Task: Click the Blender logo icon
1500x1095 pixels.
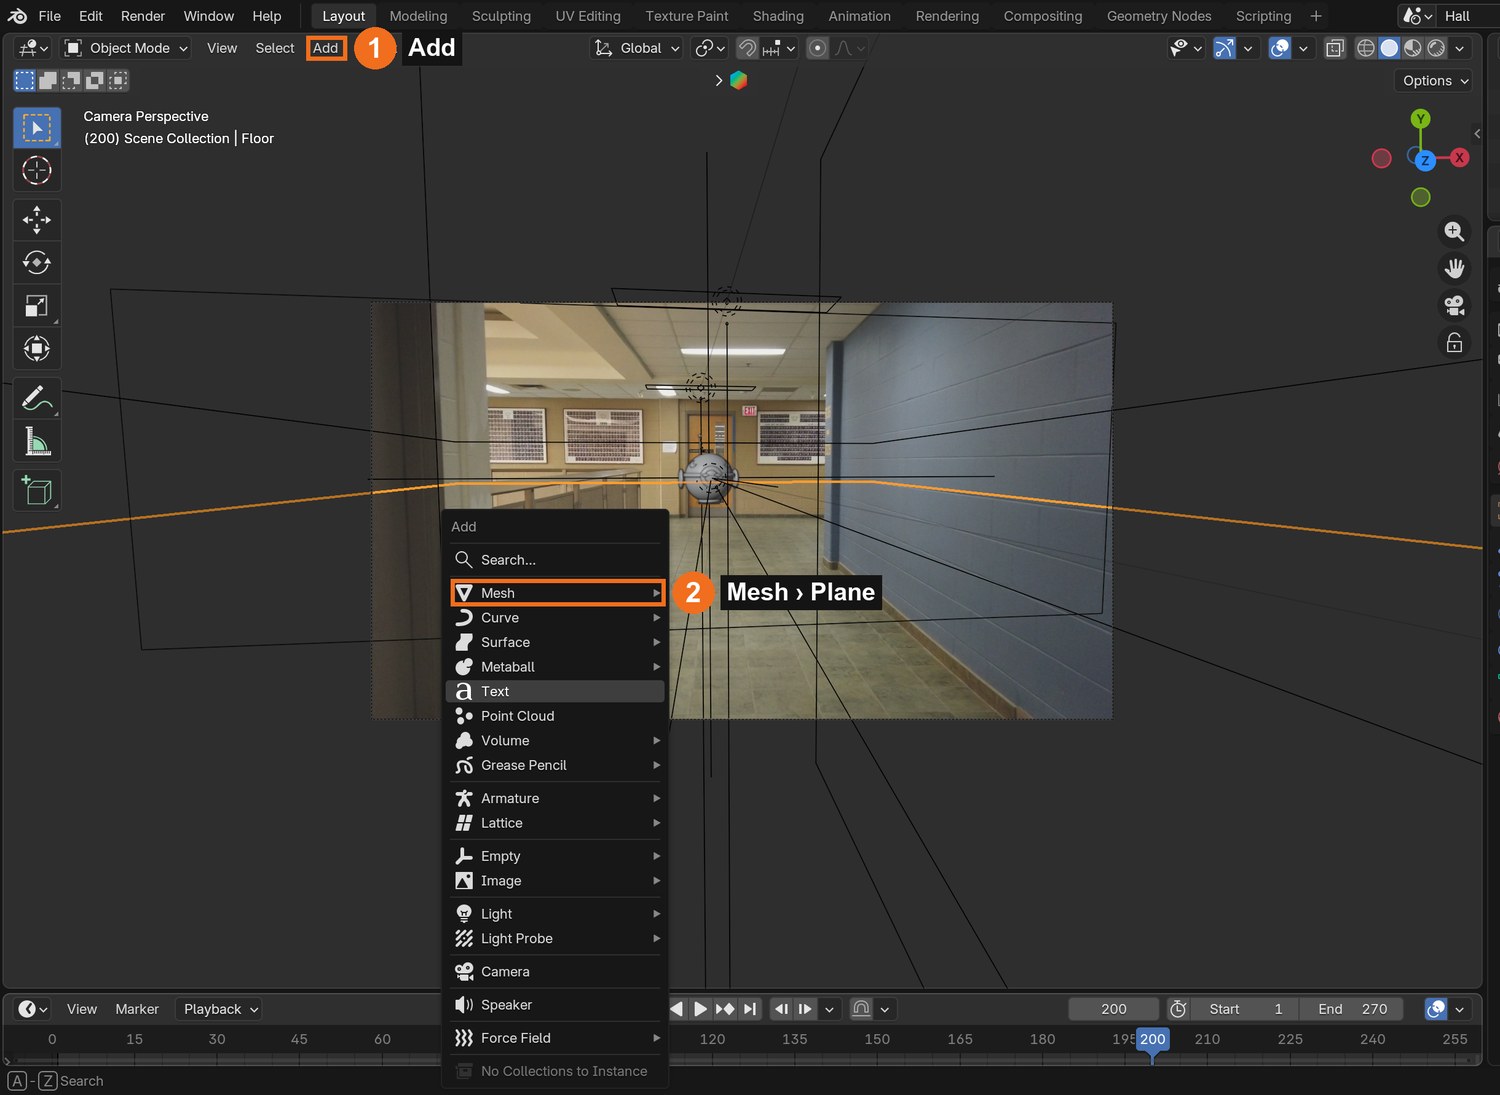Action: [17, 16]
